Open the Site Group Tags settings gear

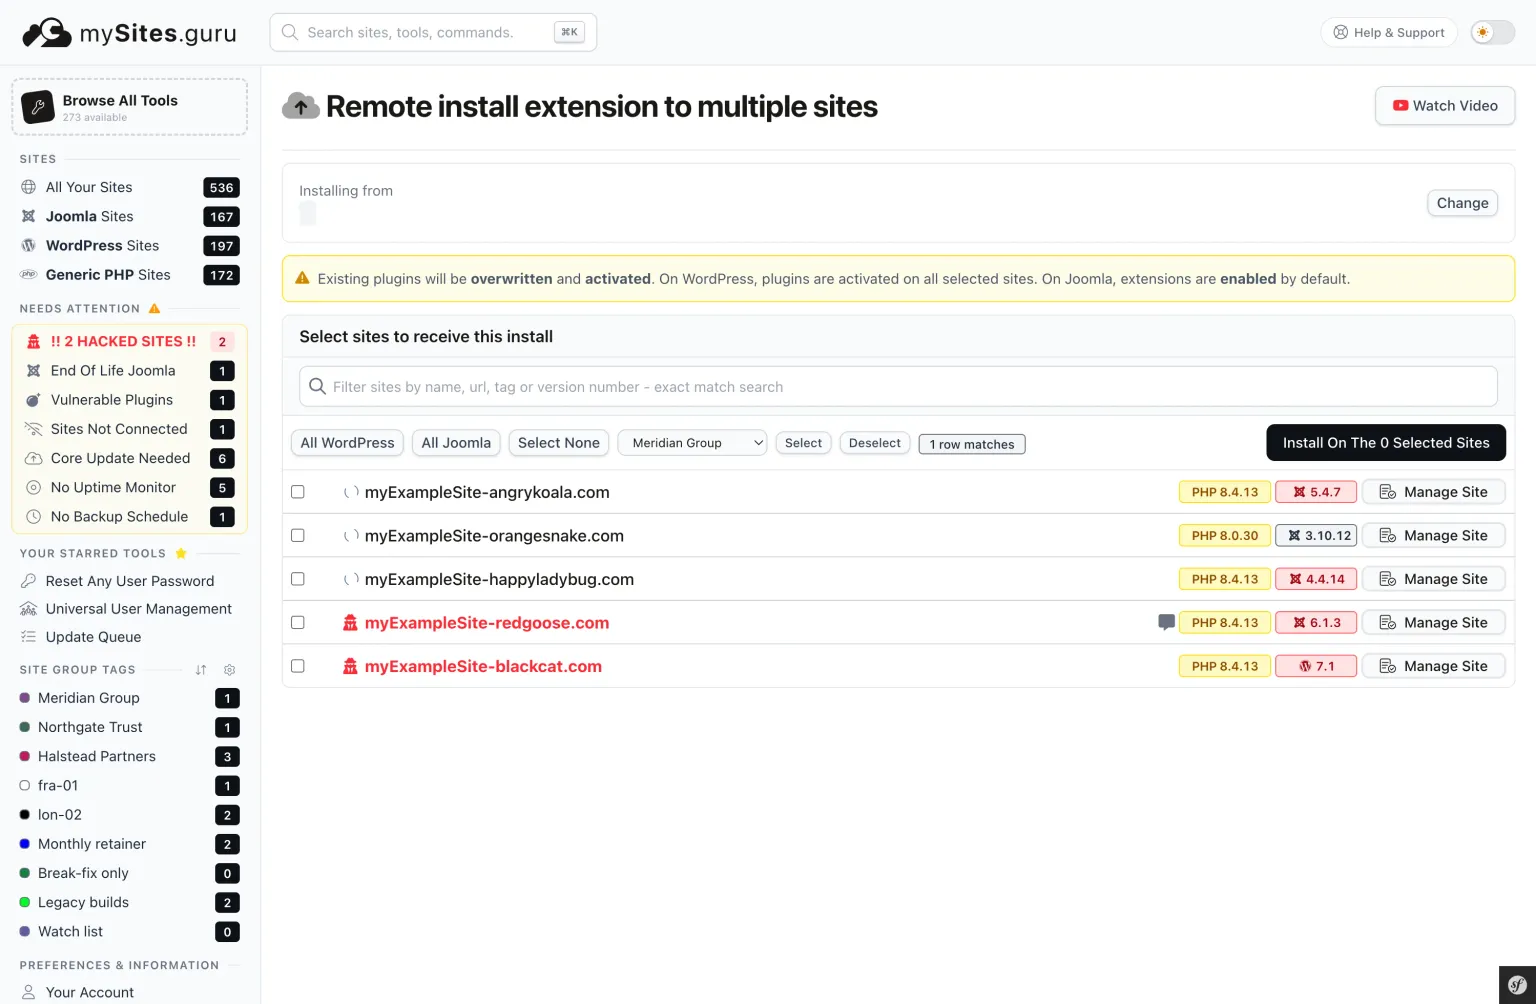pos(229,670)
